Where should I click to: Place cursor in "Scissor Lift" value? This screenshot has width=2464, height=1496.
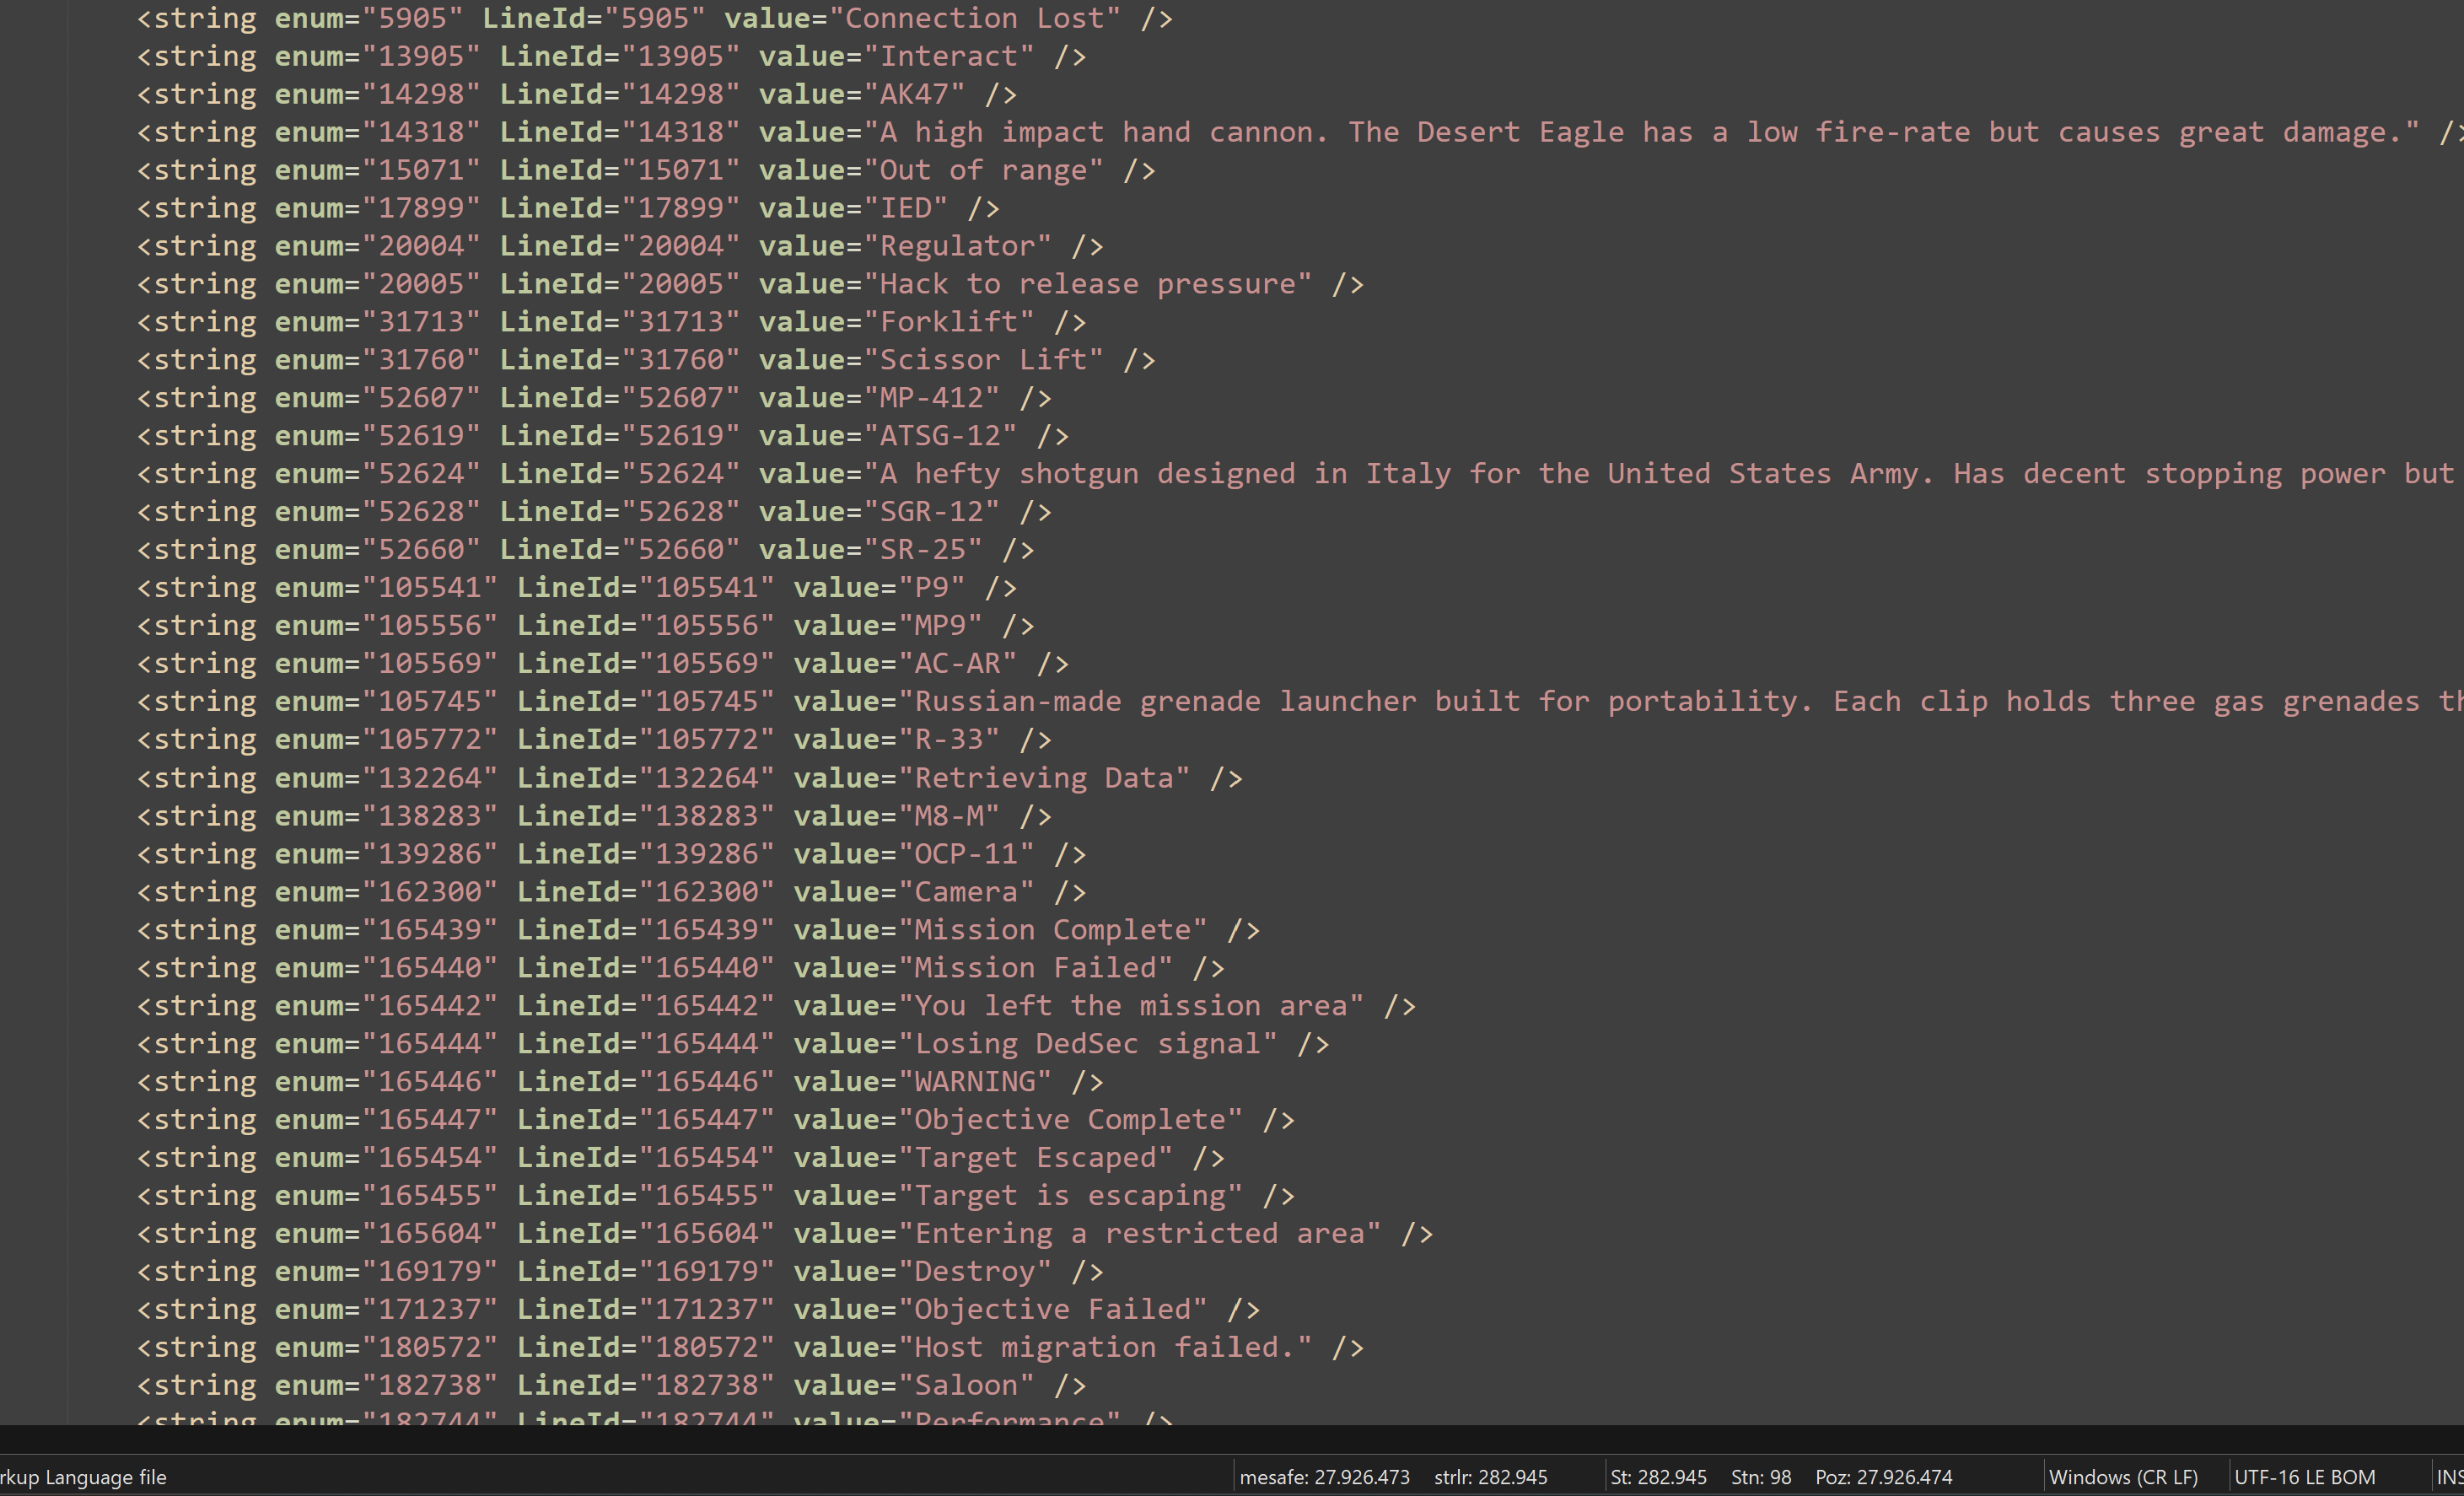[983, 360]
